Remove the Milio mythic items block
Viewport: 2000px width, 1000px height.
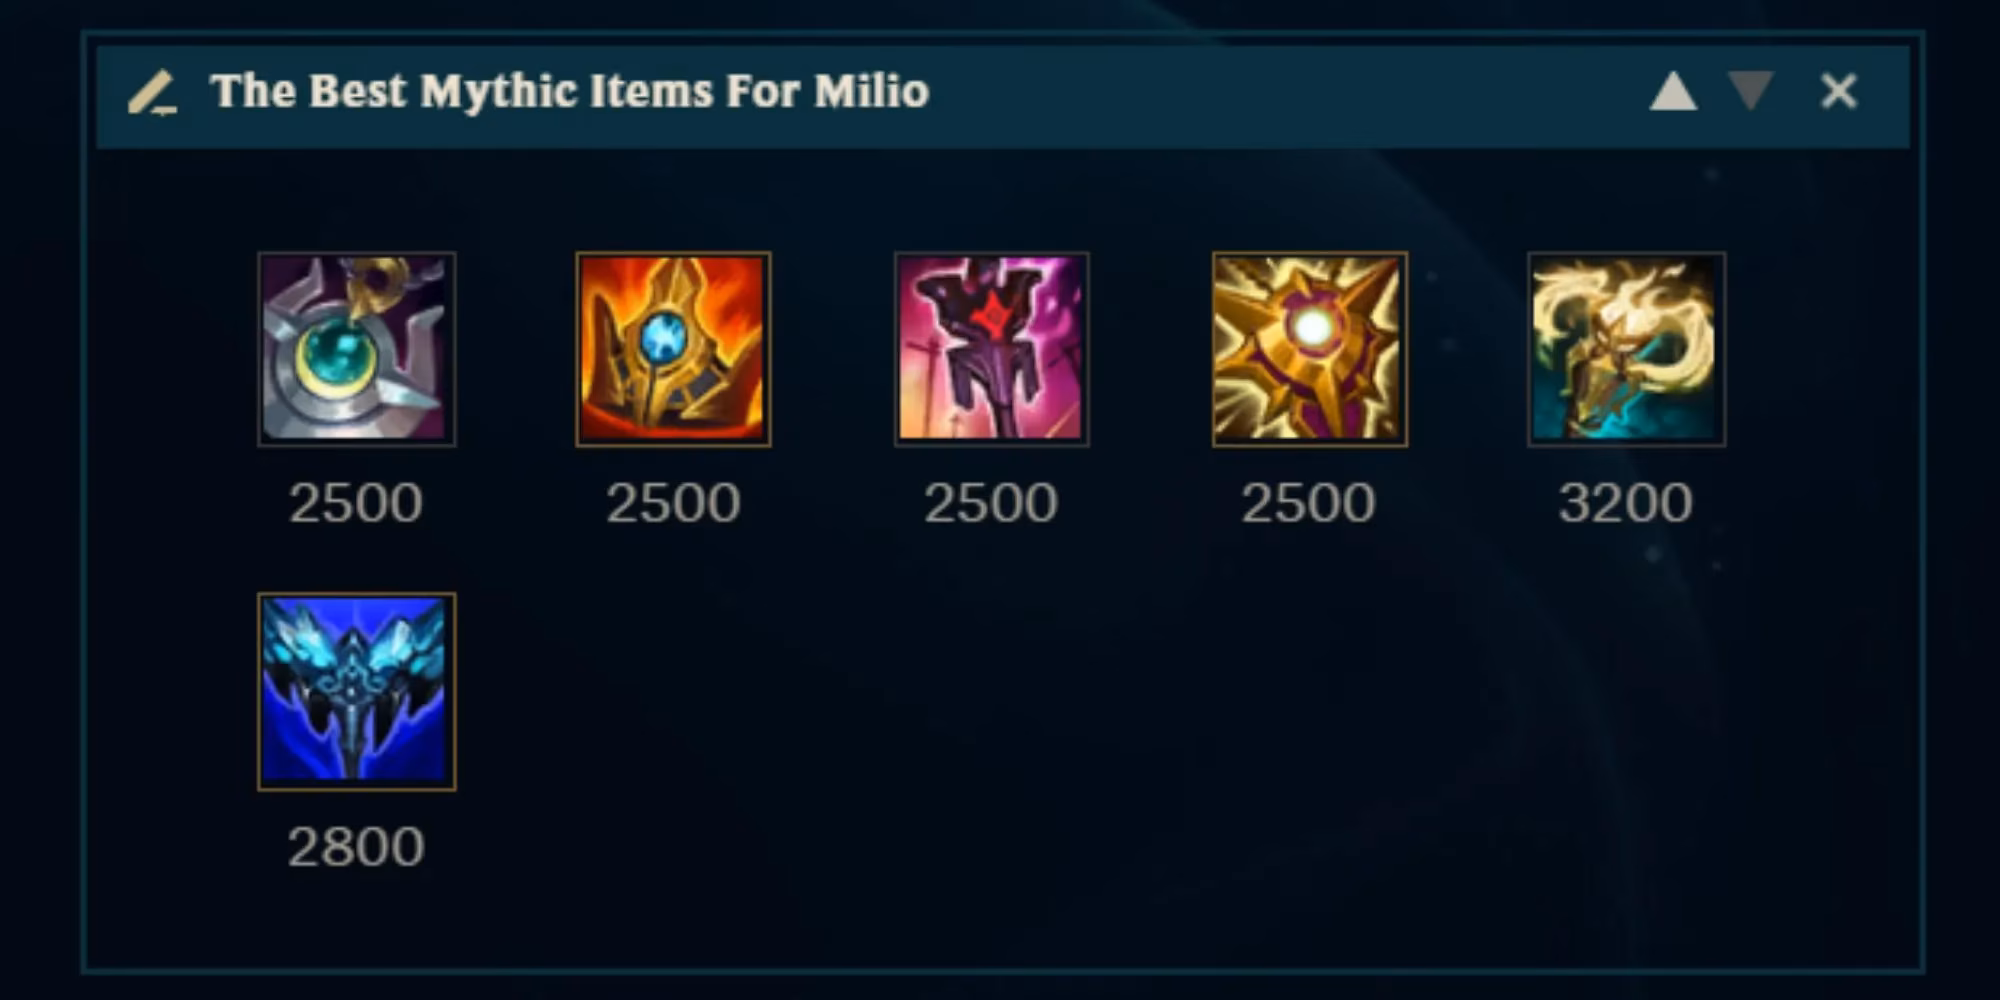[1838, 91]
